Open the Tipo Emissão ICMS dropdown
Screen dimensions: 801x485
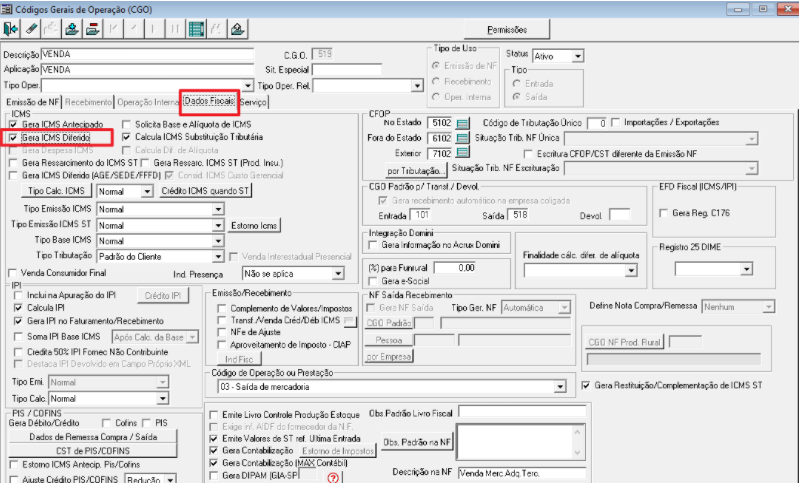coord(218,209)
